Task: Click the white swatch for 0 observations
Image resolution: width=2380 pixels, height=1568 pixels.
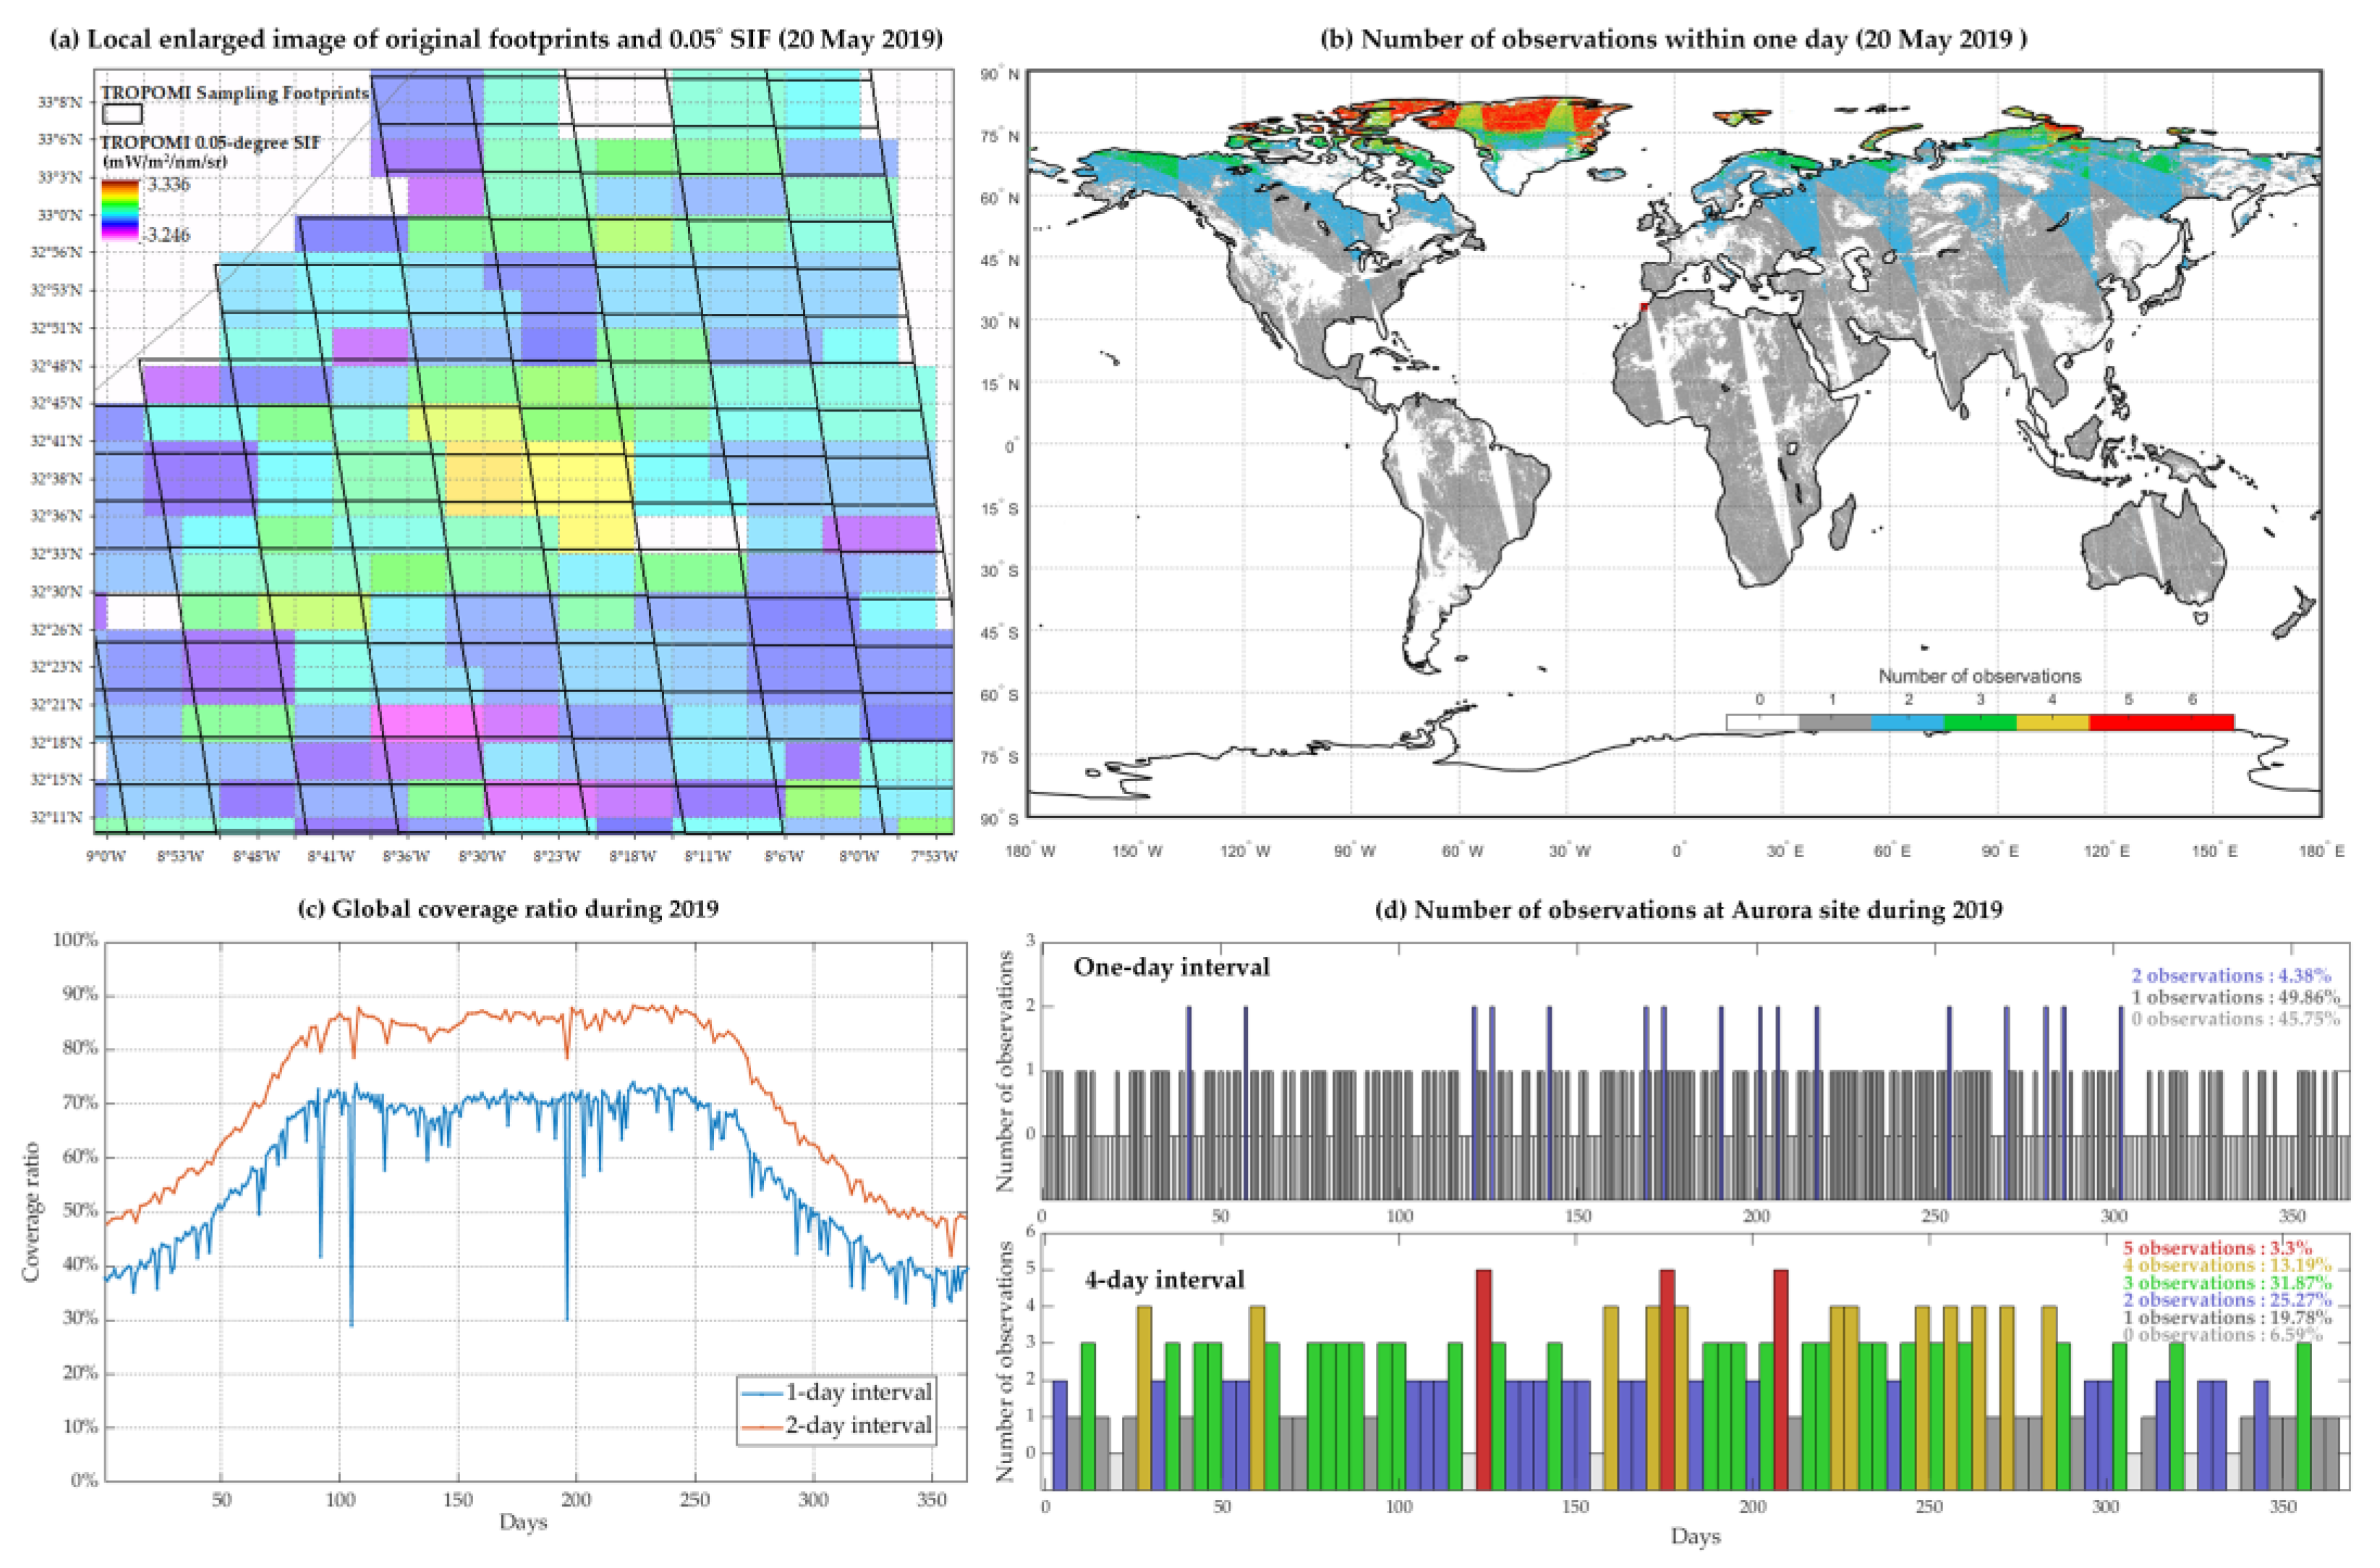Action: [x=1762, y=722]
